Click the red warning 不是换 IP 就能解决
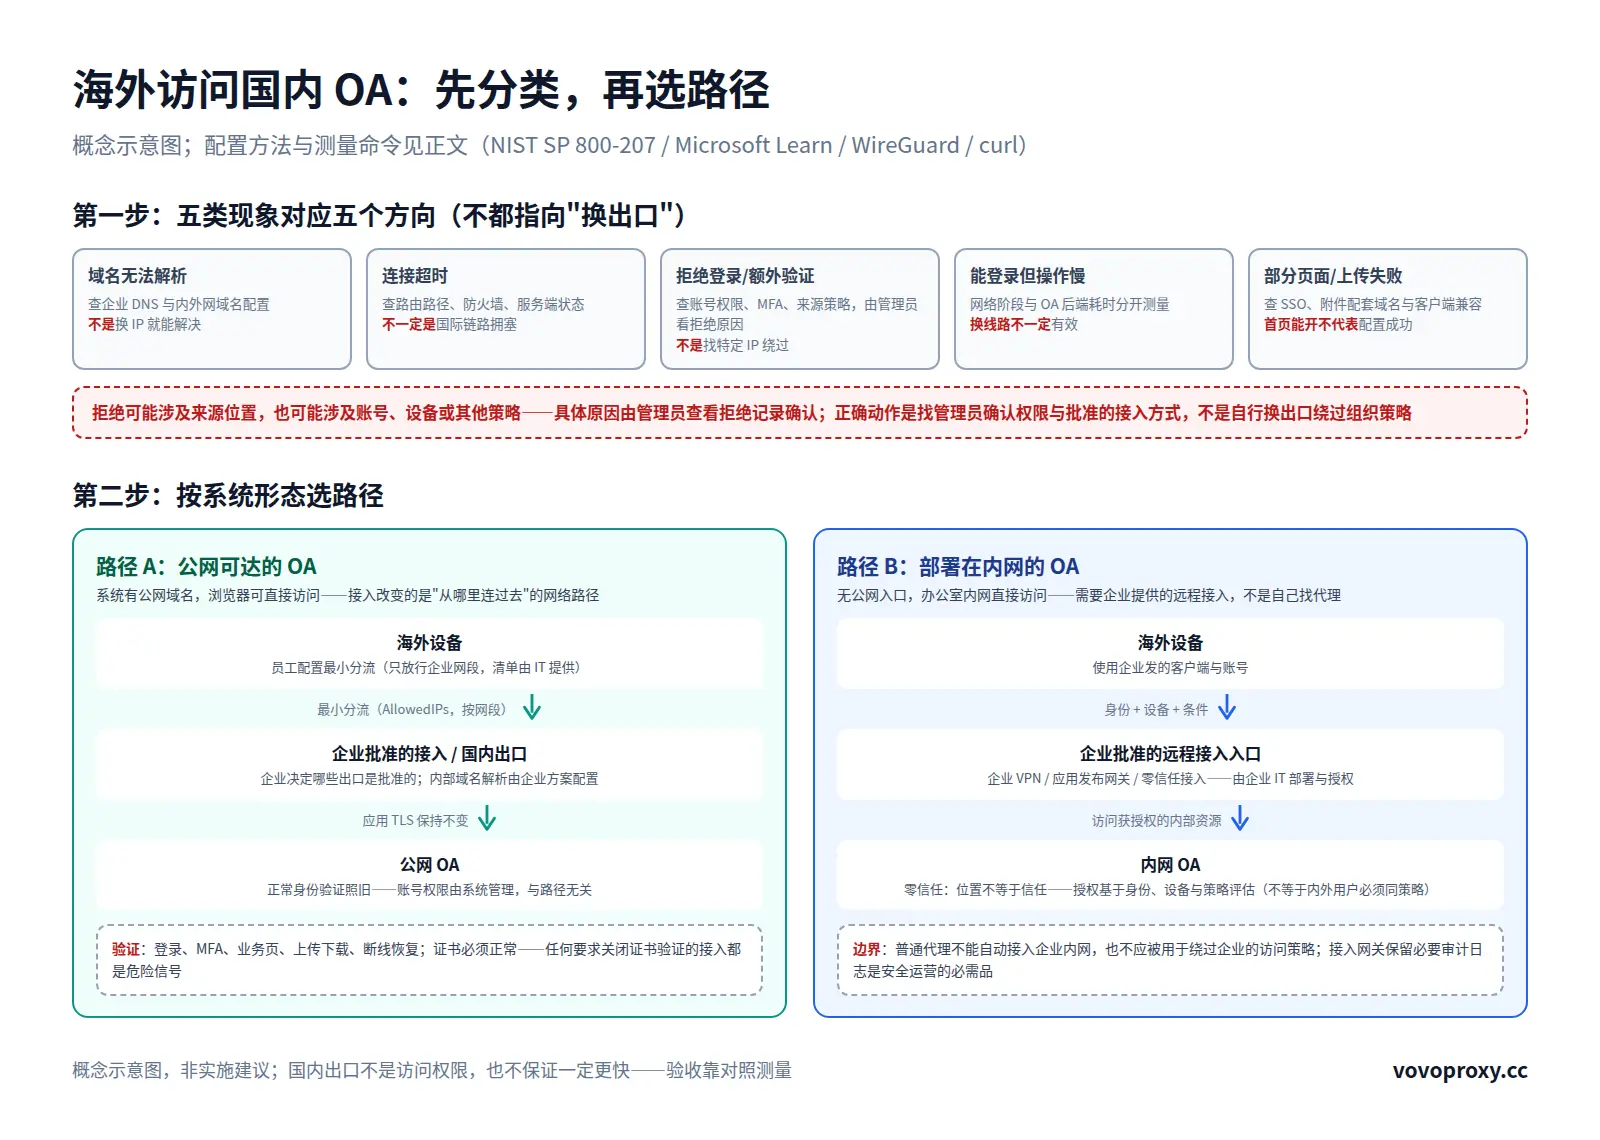The image size is (1600, 1140). click(x=145, y=324)
